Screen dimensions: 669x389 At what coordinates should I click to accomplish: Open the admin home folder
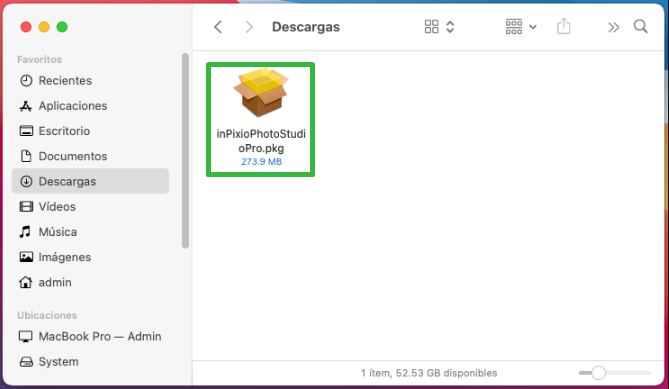tap(90, 282)
